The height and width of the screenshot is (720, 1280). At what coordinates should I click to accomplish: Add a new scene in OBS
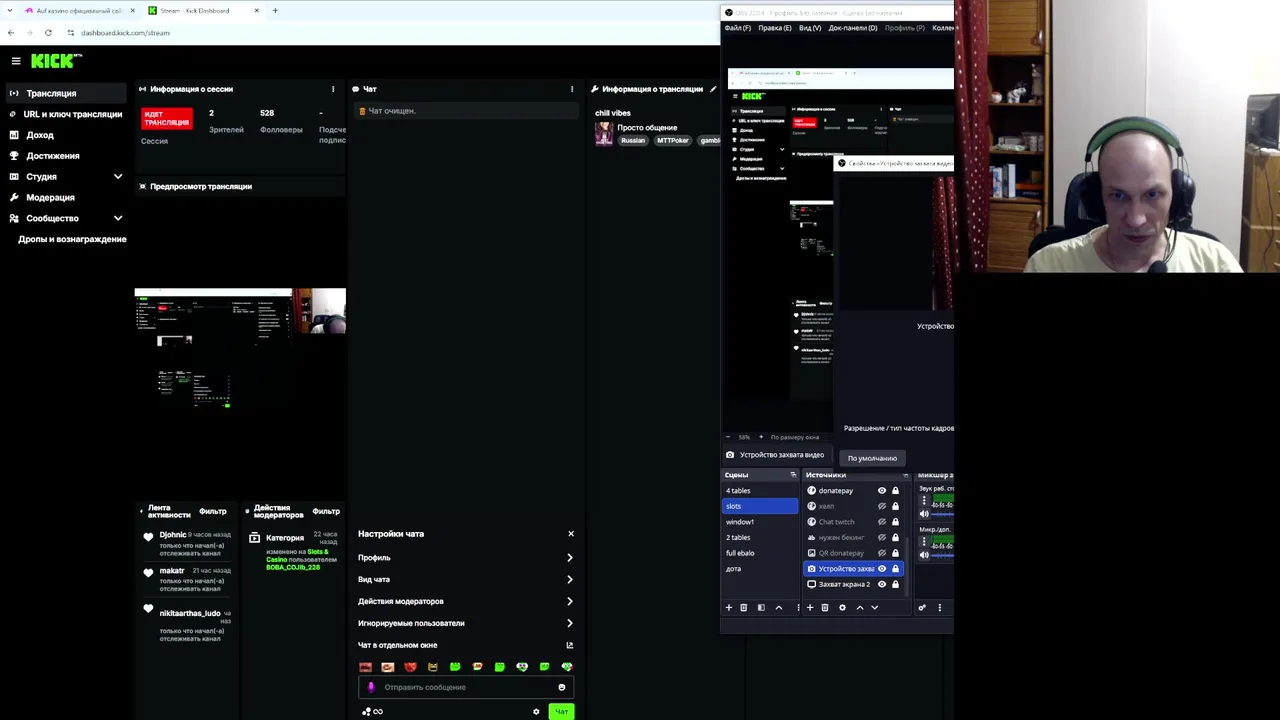[x=728, y=608]
